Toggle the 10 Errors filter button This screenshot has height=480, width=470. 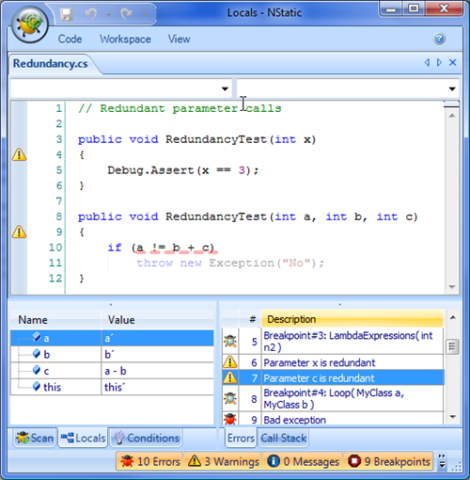150,461
